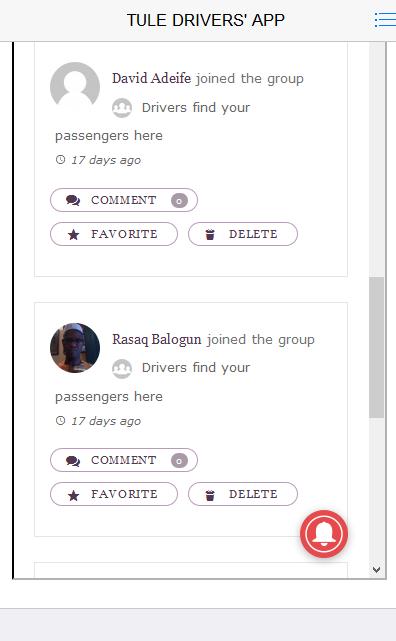Screen dimensions: 396x641
Task: Open 'Drivers find your passengers here' group in Rasaq's post
Action: [152, 382]
